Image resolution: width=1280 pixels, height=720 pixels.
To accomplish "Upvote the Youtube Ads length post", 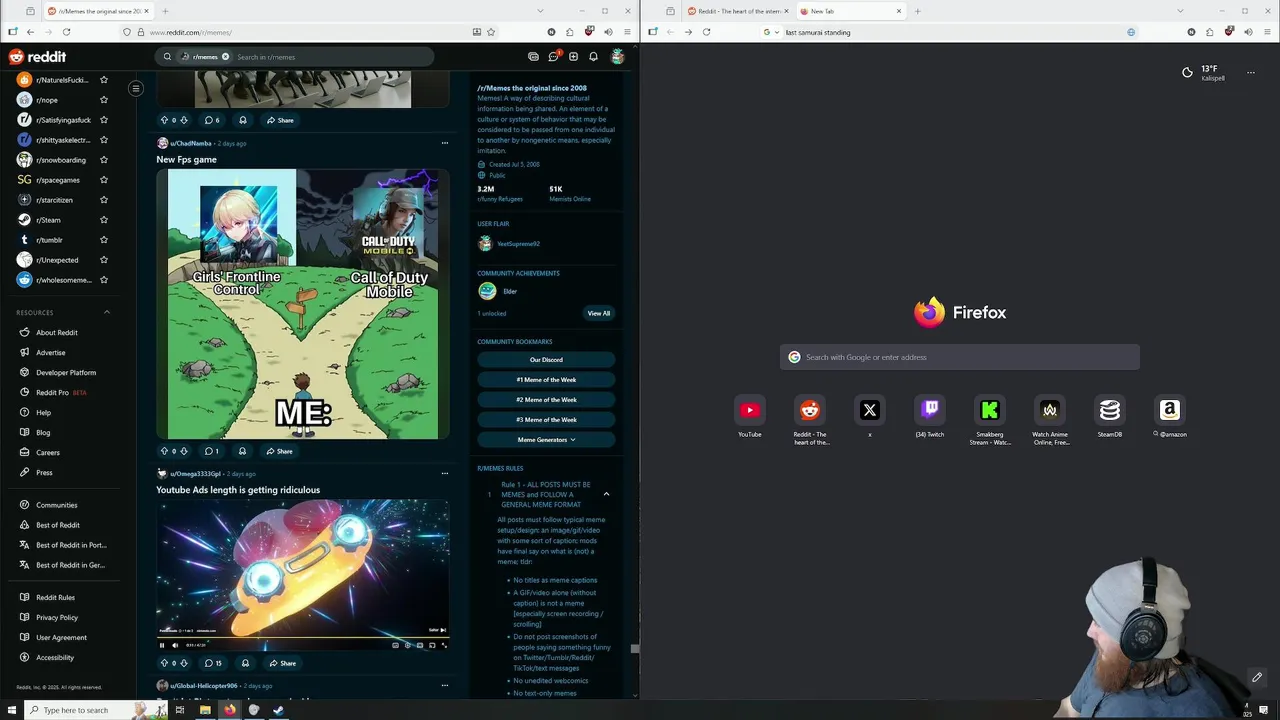I will click(x=164, y=663).
